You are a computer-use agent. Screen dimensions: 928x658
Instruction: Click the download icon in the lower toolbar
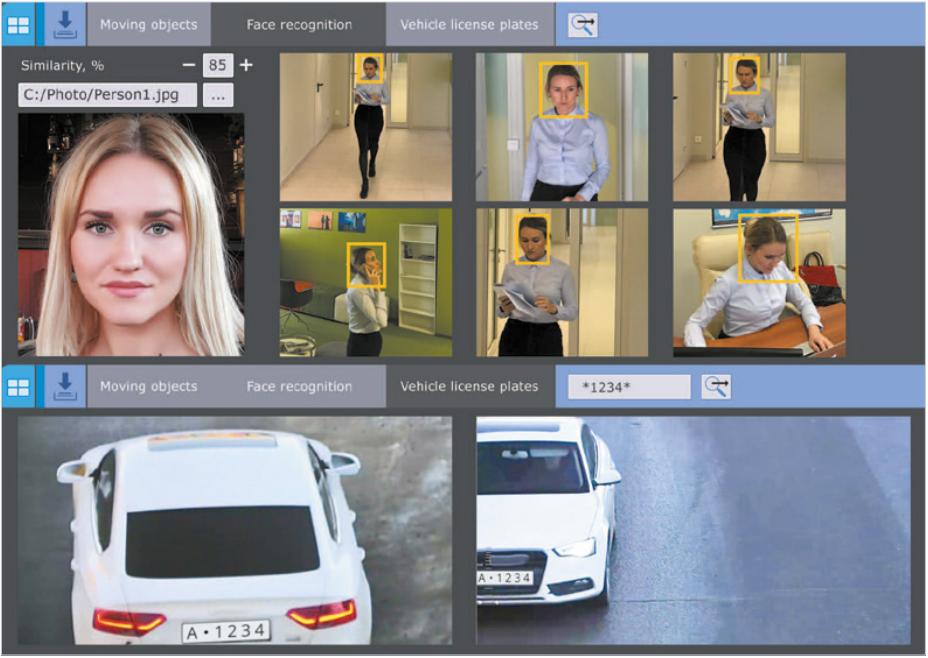tap(64, 386)
